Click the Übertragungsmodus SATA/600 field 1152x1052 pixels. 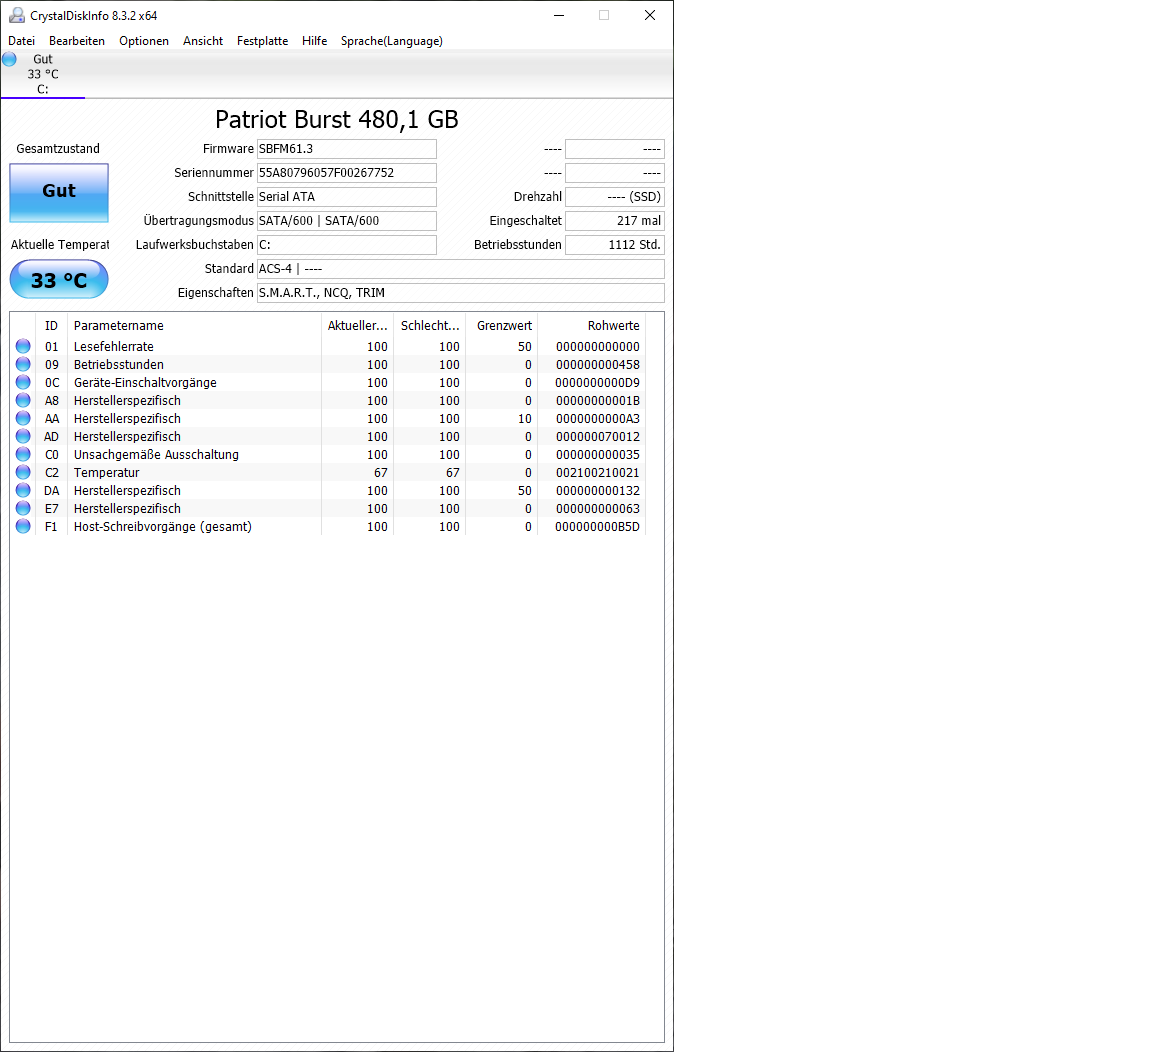347,221
